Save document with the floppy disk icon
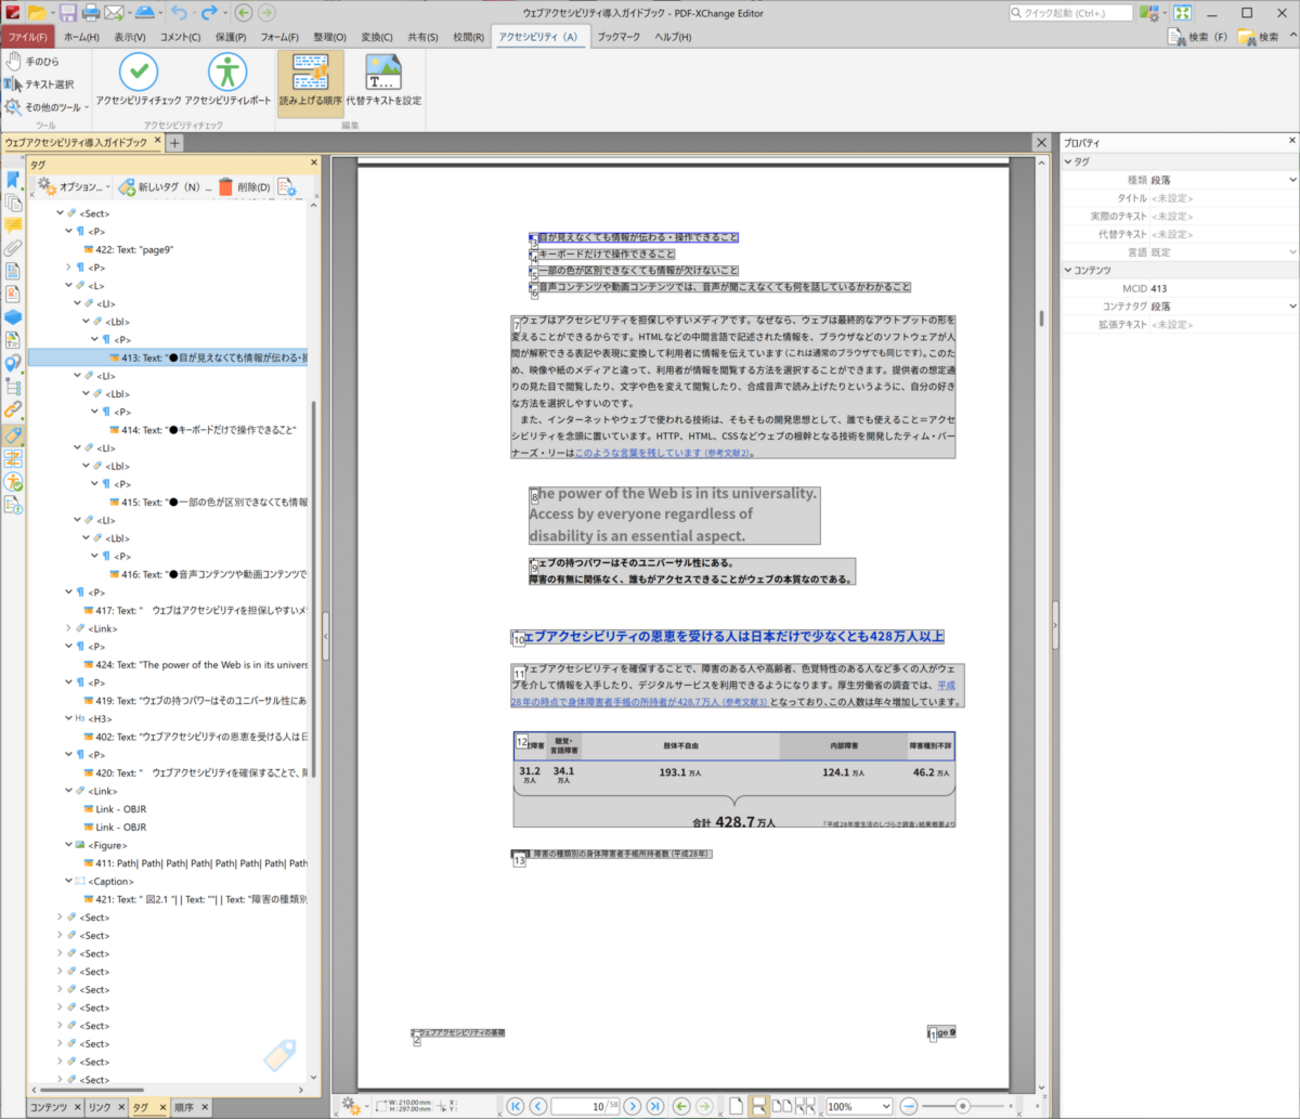This screenshot has width=1300, height=1119. click(x=67, y=13)
